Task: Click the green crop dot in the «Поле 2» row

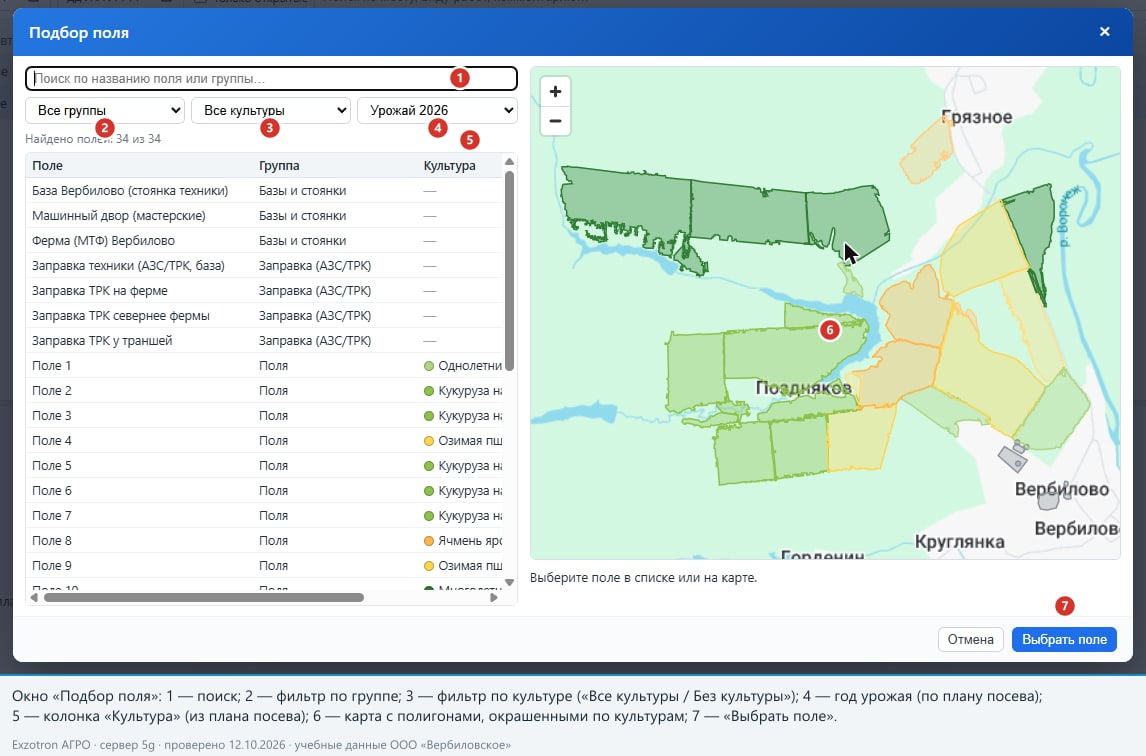Action: tap(429, 390)
